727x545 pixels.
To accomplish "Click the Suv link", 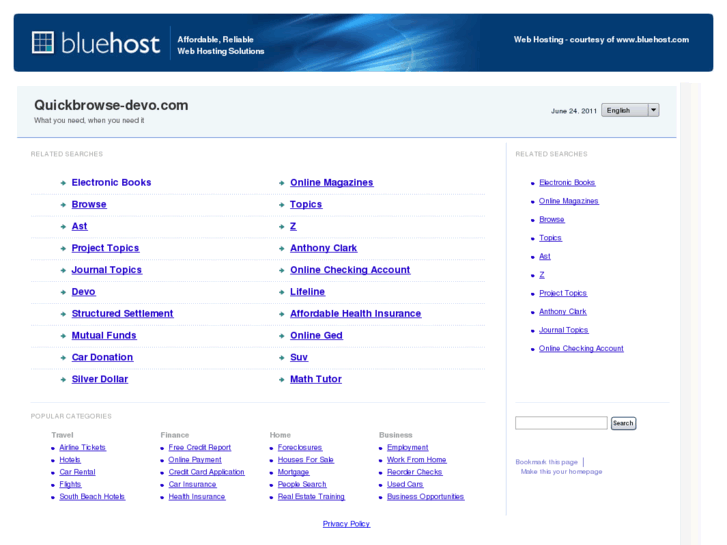I will click(x=299, y=357).
